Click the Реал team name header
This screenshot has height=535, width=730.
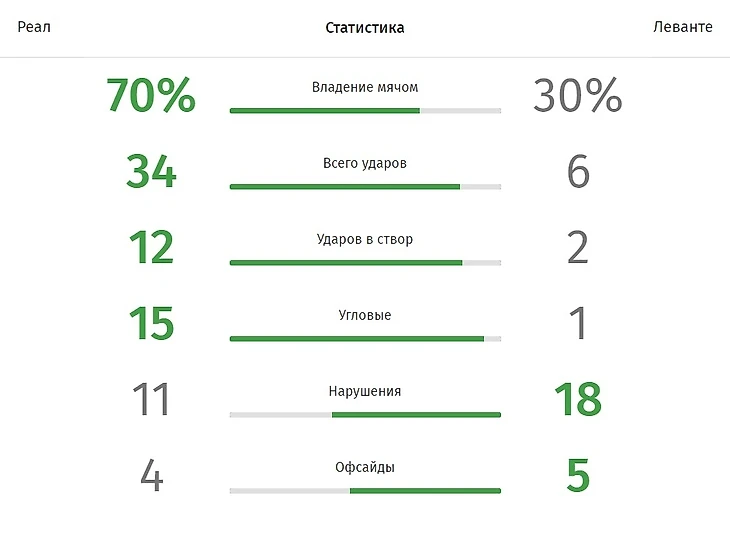(34, 27)
